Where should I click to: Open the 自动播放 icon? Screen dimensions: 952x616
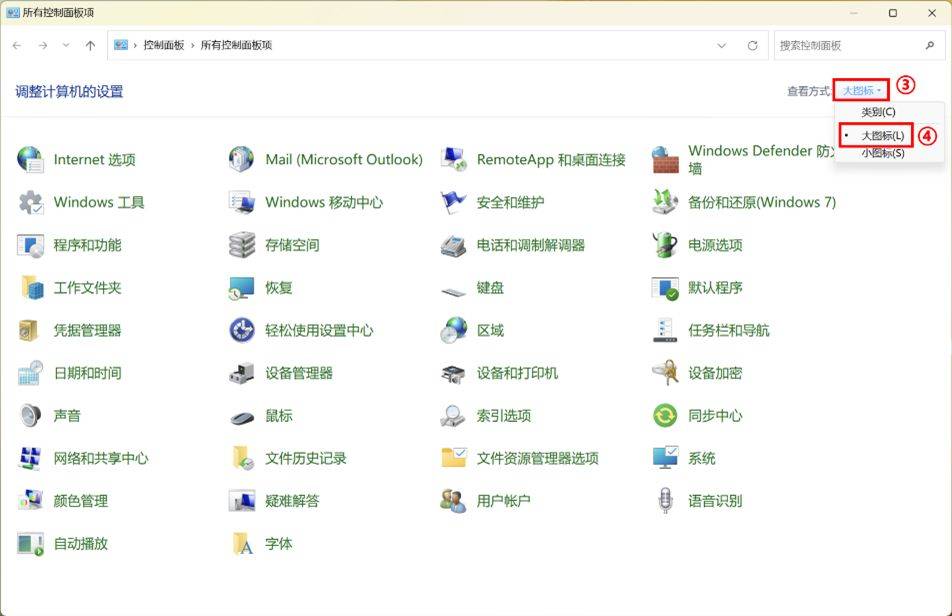click(30, 544)
